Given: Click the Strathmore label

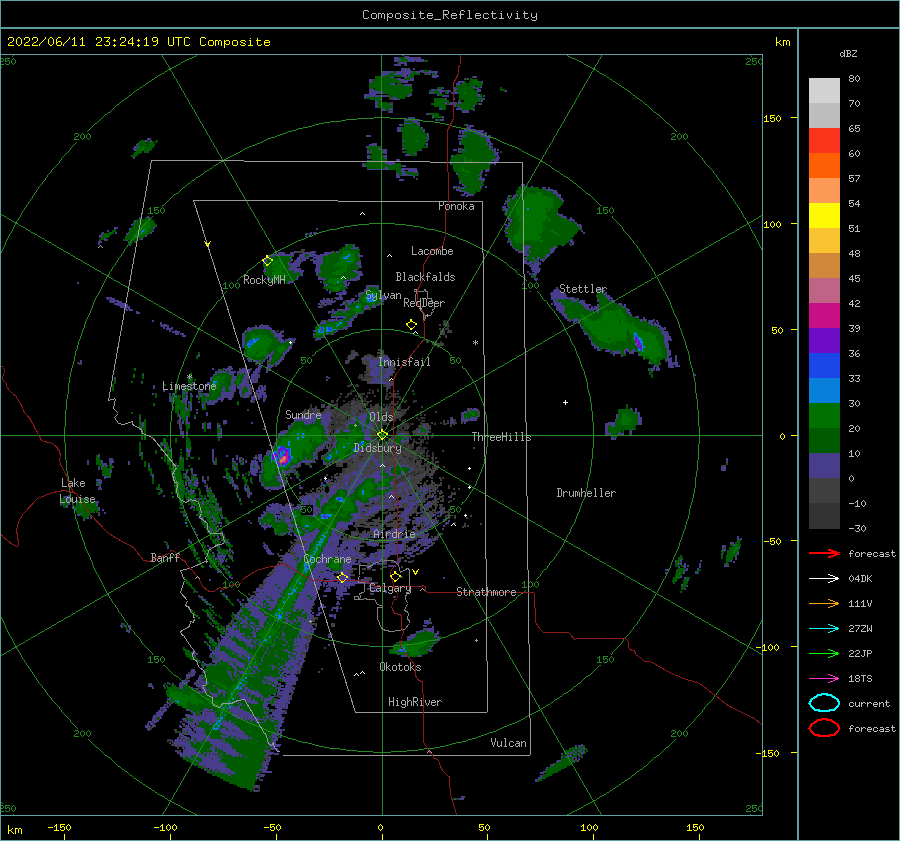Looking at the screenshot, I should point(486,592).
